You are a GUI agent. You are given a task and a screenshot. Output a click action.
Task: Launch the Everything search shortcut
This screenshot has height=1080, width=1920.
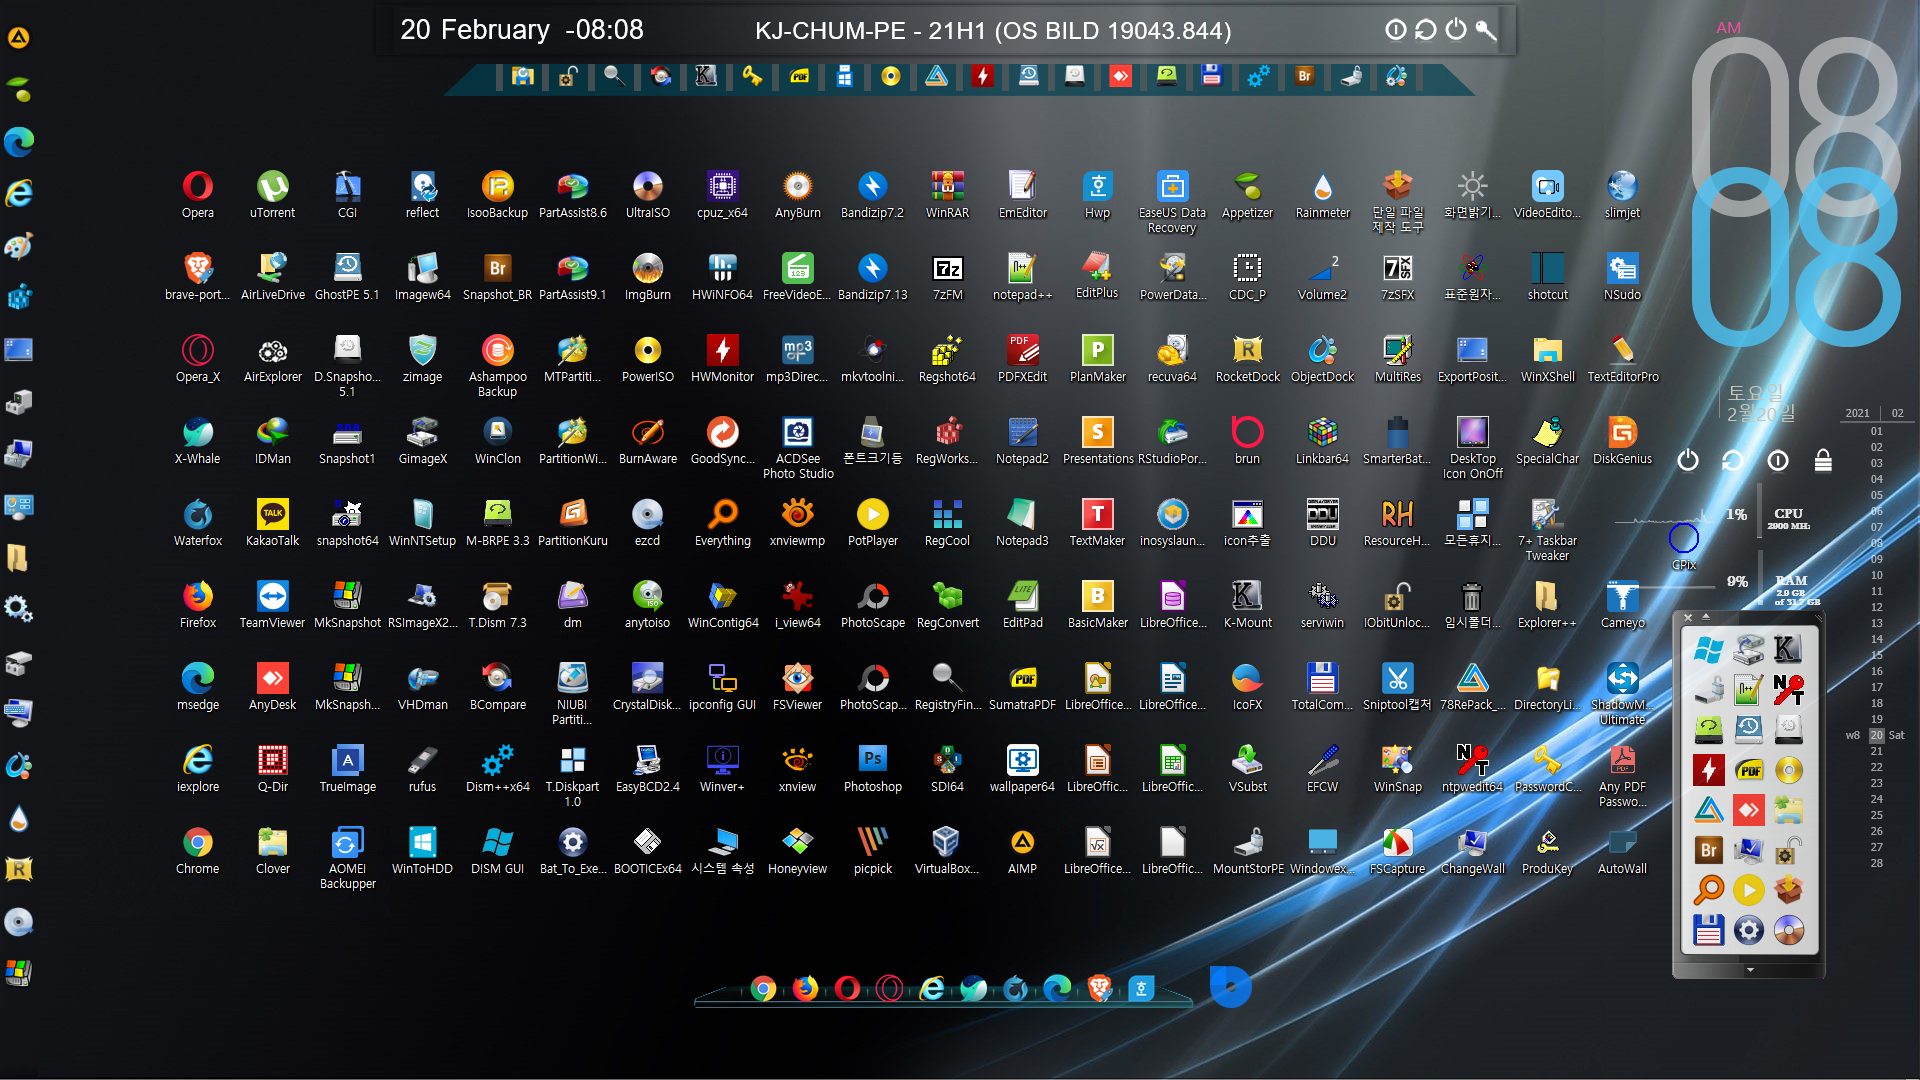click(722, 522)
